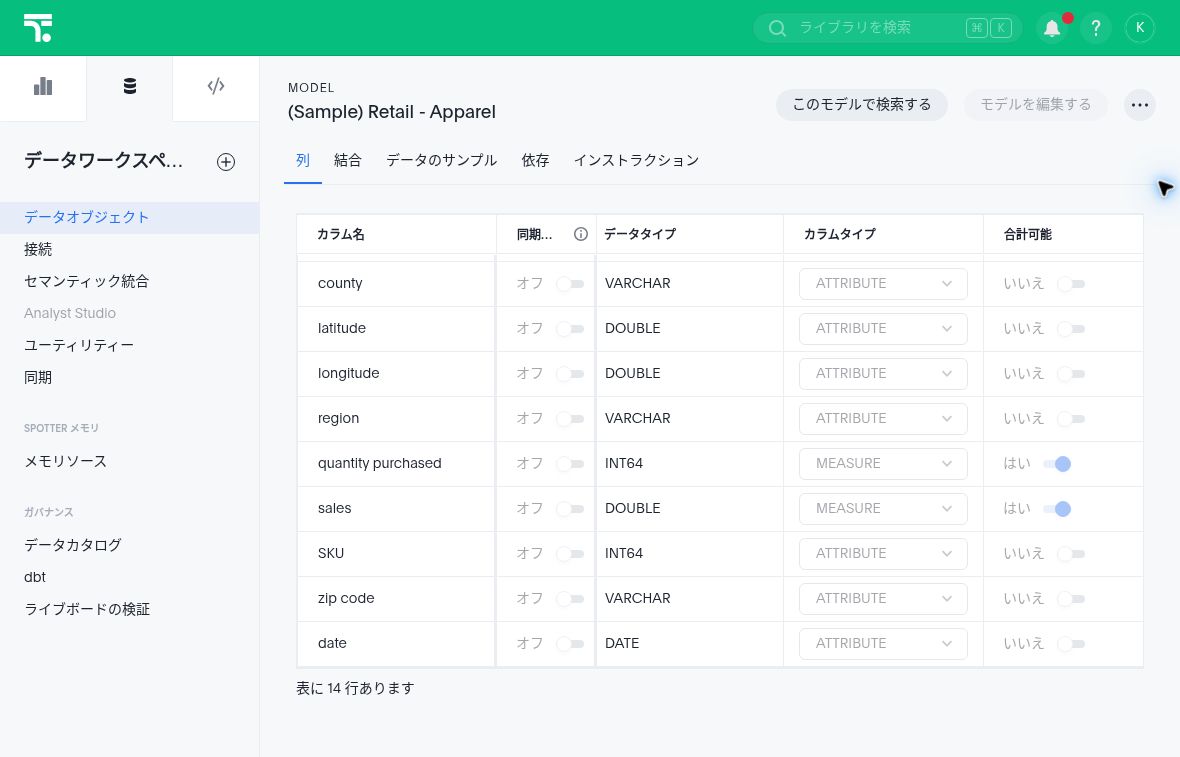1180x757 pixels.
Task: Switch to the インストラクション tab
Action: tap(637, 160)
